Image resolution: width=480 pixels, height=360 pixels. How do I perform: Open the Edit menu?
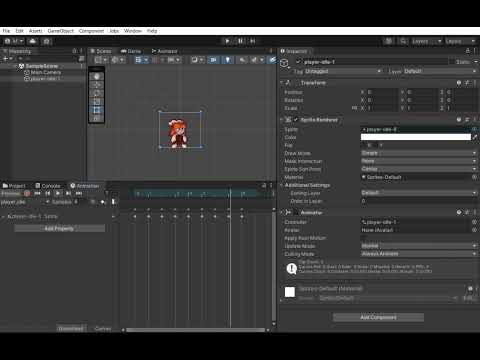(x=19, y=31)
